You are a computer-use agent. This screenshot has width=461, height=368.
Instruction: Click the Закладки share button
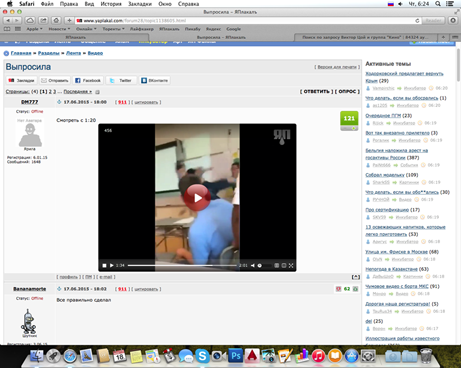[21, 80]
